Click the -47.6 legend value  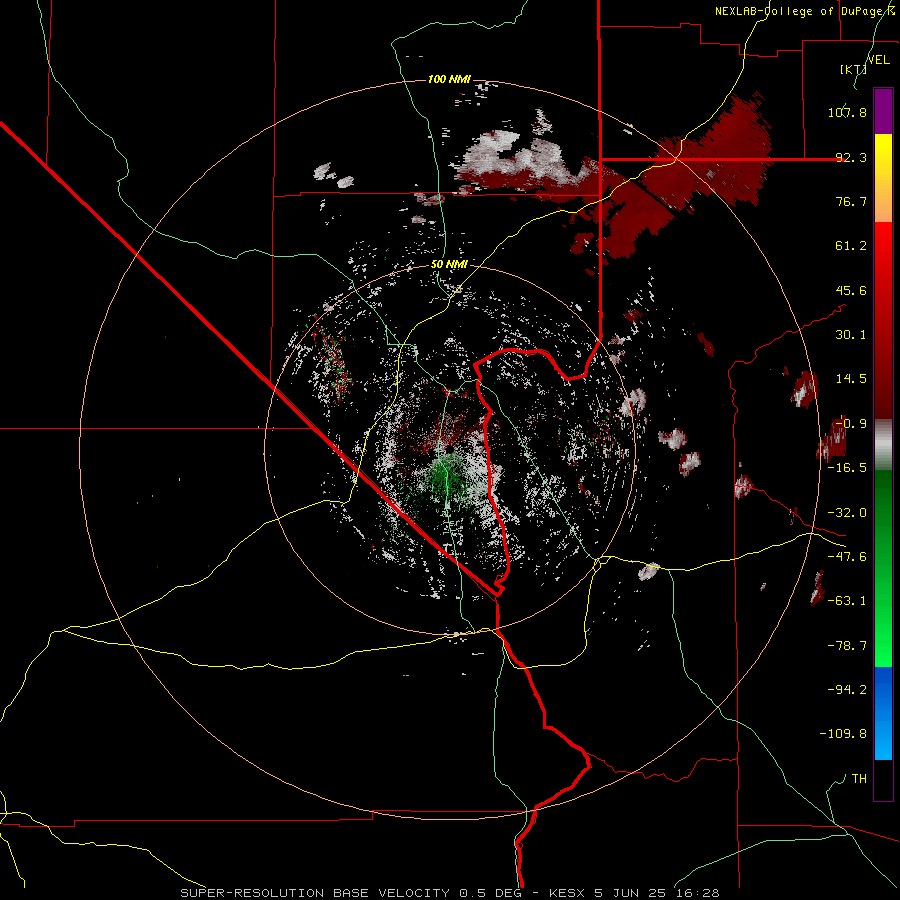847,557
